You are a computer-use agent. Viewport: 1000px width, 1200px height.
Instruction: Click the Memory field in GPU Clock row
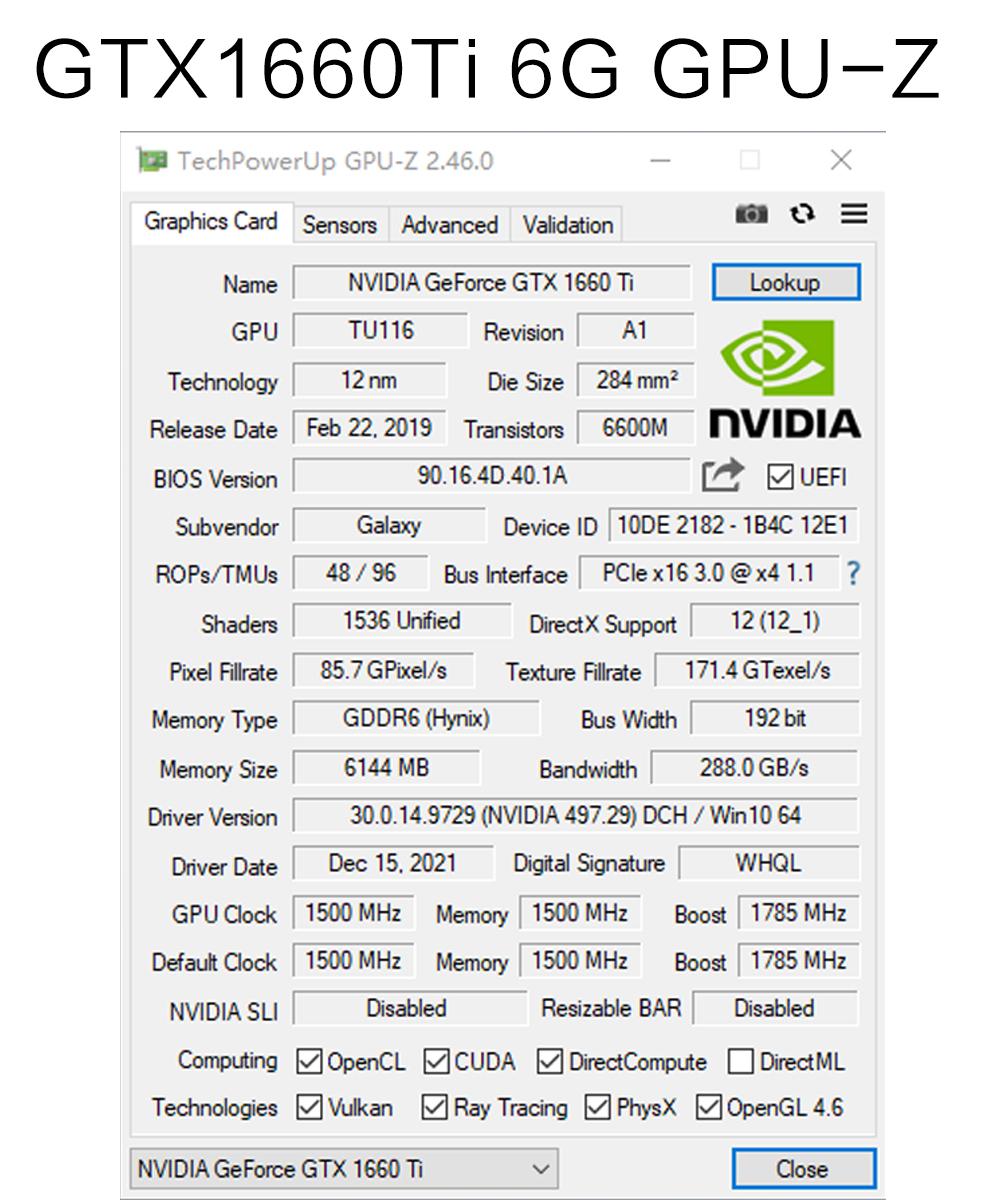click(580, 913)
